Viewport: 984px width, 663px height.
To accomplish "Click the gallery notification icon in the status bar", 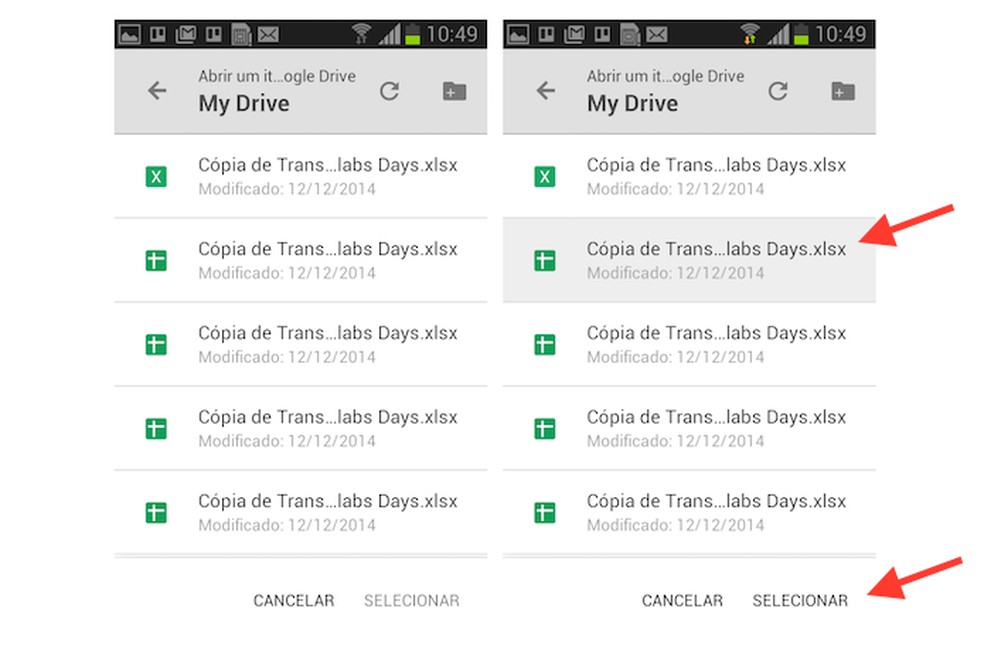I will (x=130, y=32).
